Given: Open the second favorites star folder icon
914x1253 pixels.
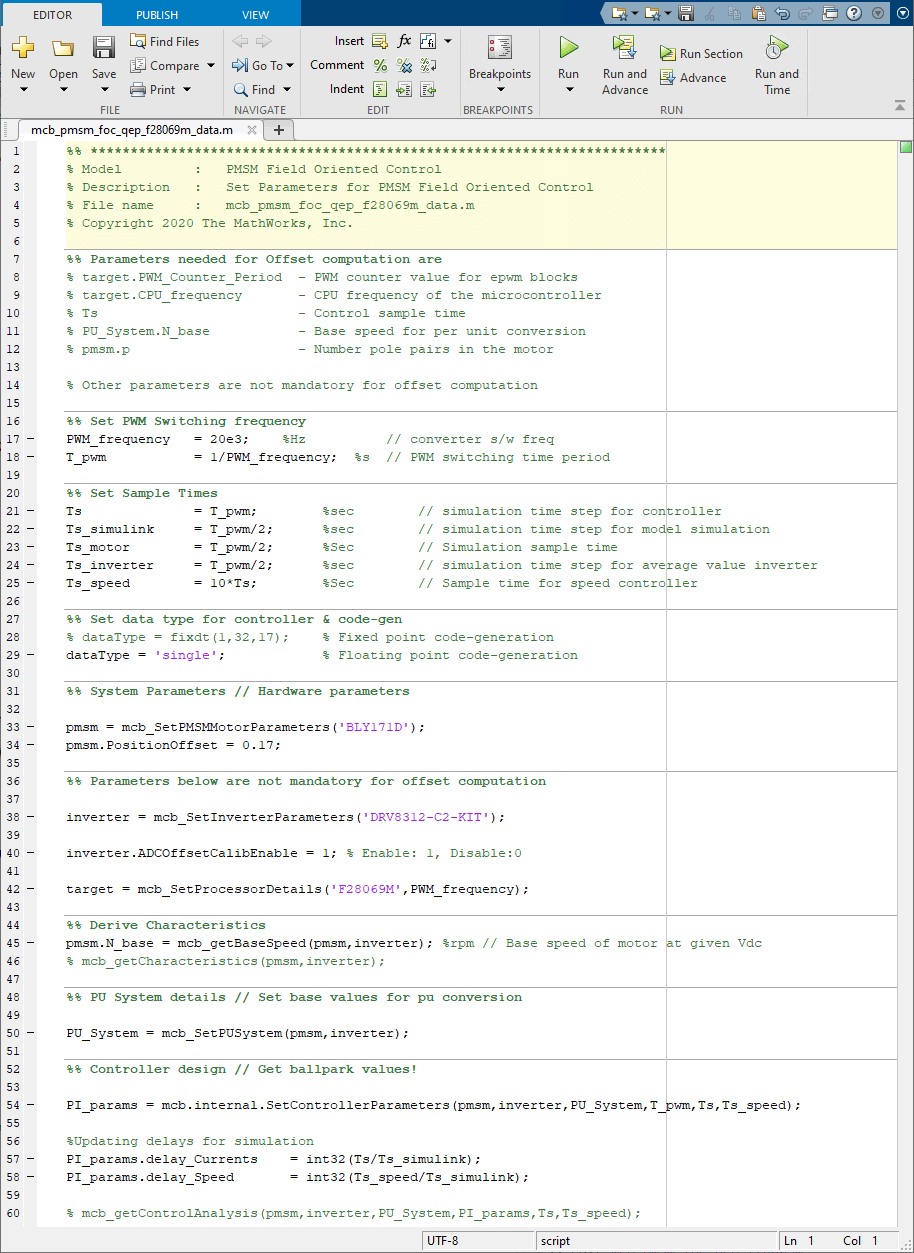Looking at the screenshot, I should click(654, 14).
